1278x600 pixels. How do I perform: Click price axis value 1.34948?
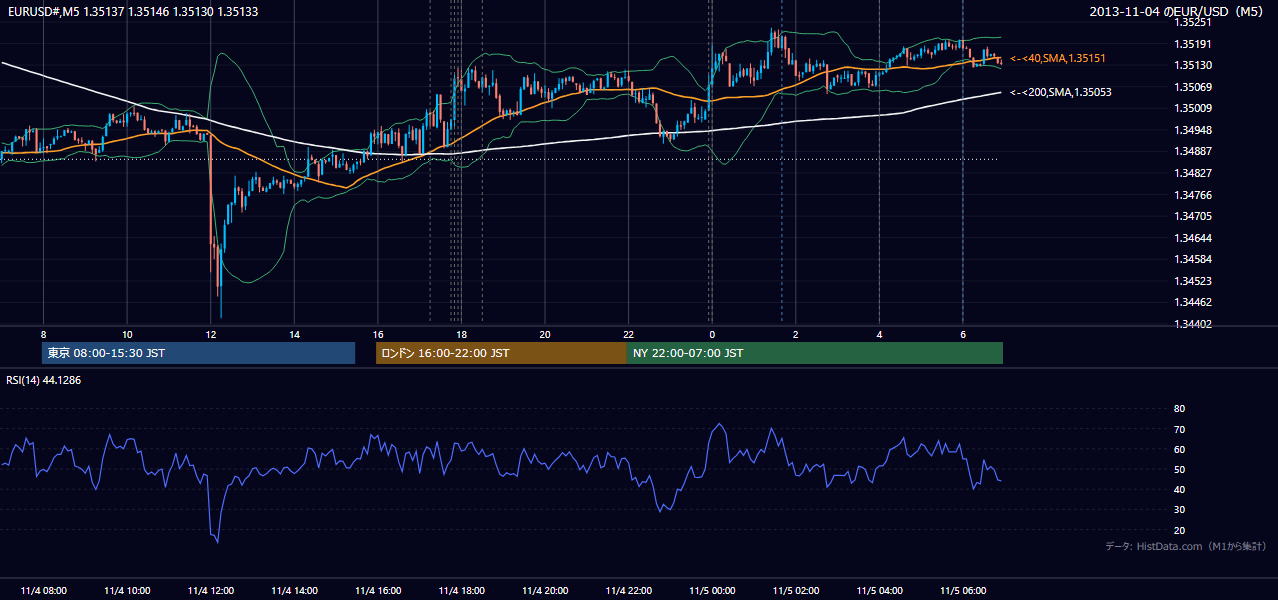(x=1193, y=130)
